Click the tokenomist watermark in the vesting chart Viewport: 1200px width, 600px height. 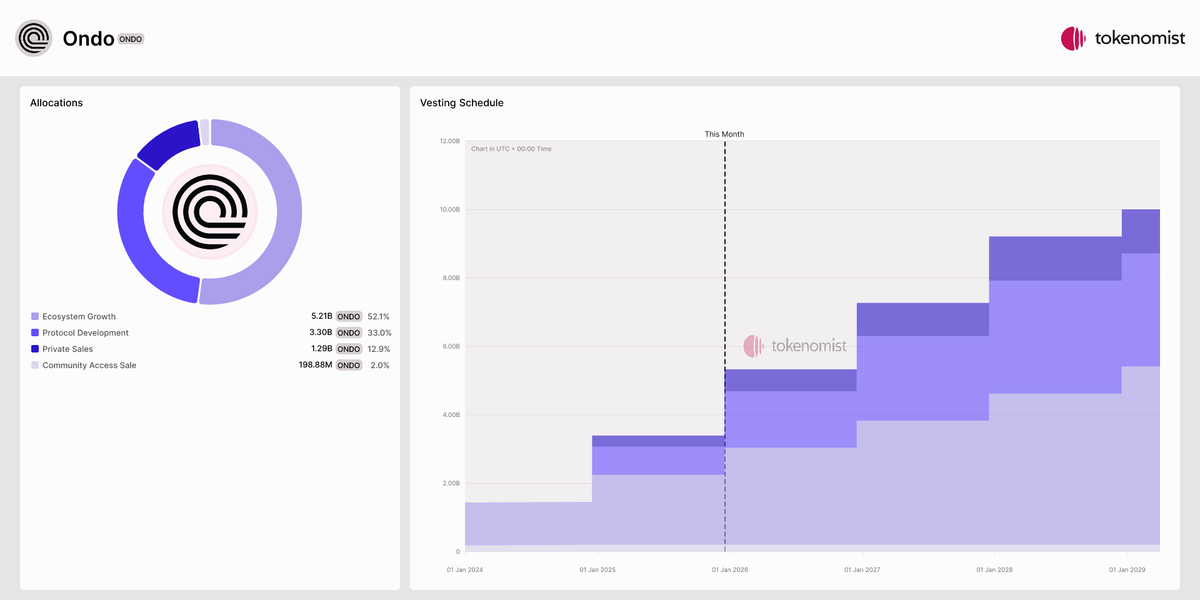coord(795,346)
